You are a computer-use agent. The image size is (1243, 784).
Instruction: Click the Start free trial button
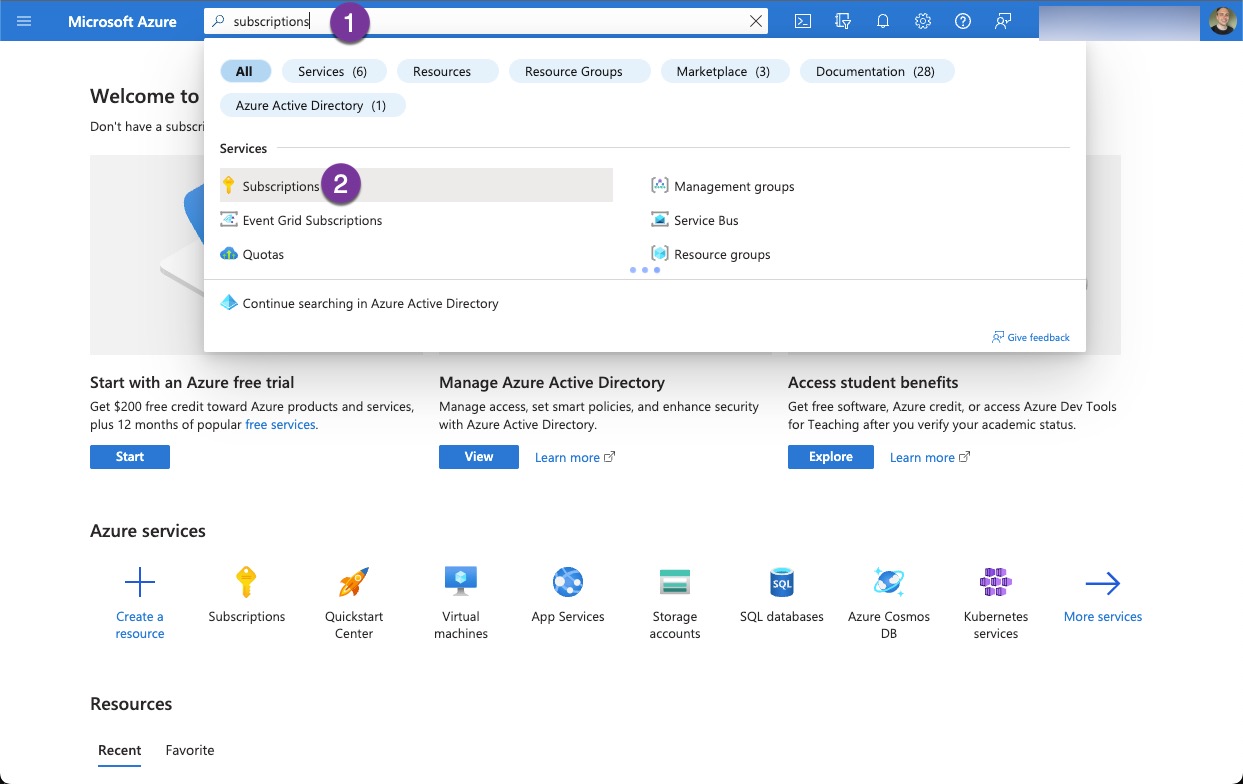(129, 456)
